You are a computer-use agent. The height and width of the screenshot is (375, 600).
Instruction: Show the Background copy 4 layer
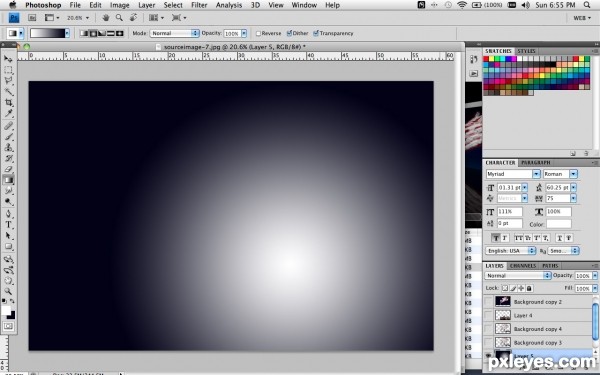[488, 329]
